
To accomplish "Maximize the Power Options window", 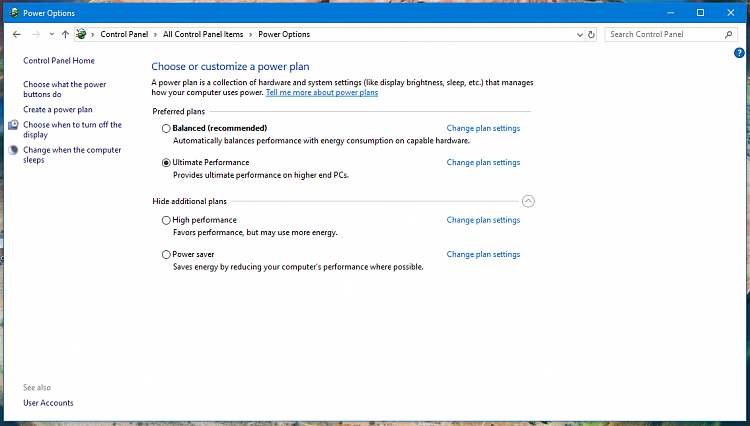I will pos(700,13).
